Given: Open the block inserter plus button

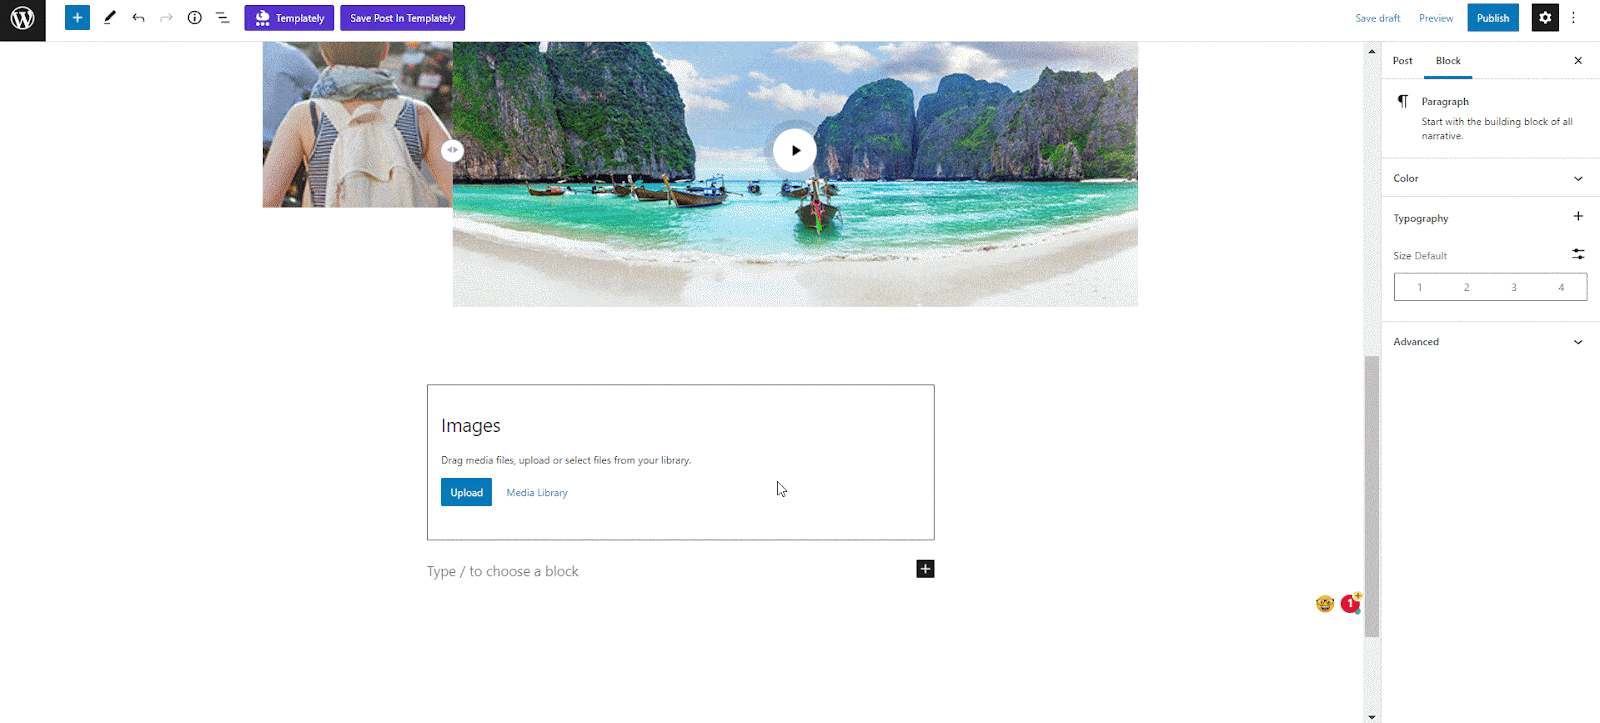Looking at the screenshot, I should pos(77,18).
